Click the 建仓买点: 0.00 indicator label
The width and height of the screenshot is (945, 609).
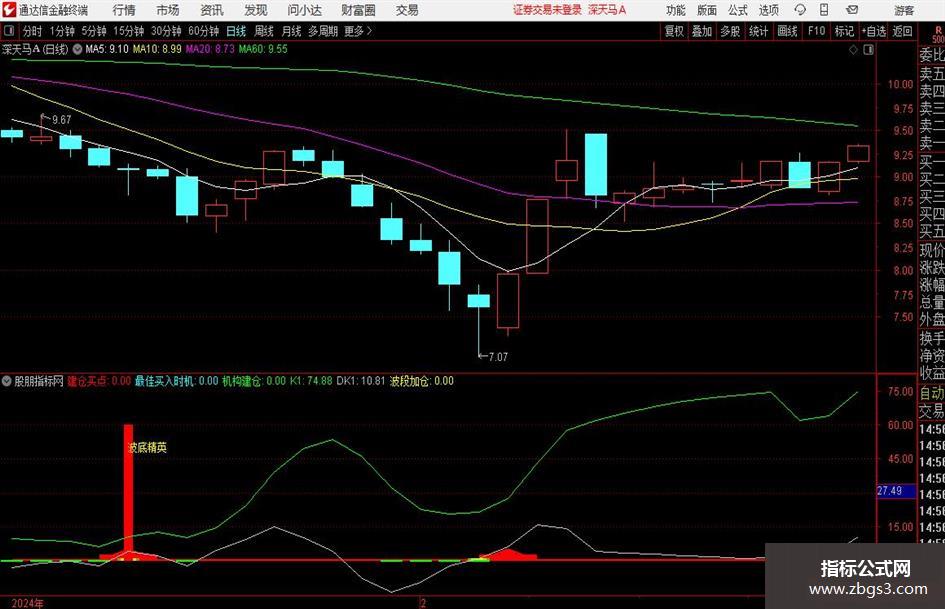[99, 381]
